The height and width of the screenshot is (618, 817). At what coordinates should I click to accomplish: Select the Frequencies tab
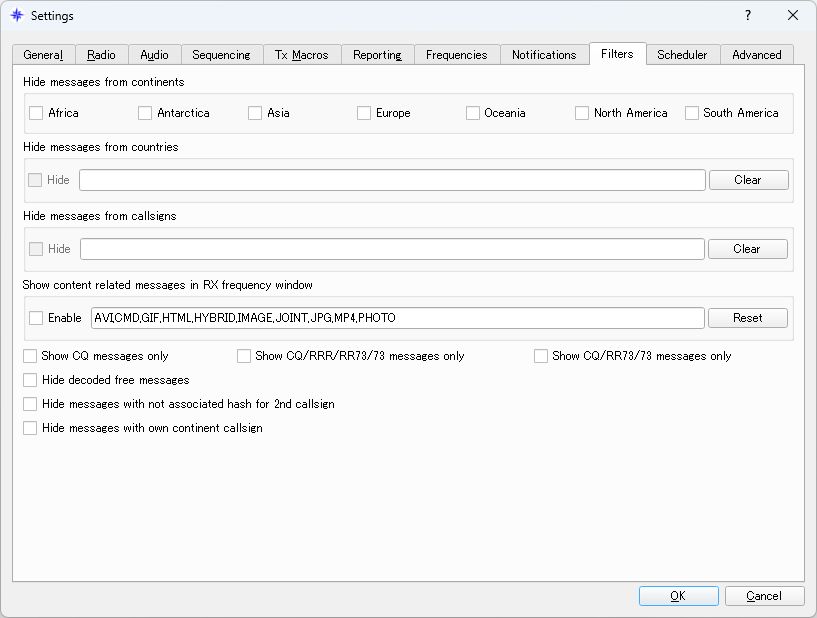click(x=457, y=55)
